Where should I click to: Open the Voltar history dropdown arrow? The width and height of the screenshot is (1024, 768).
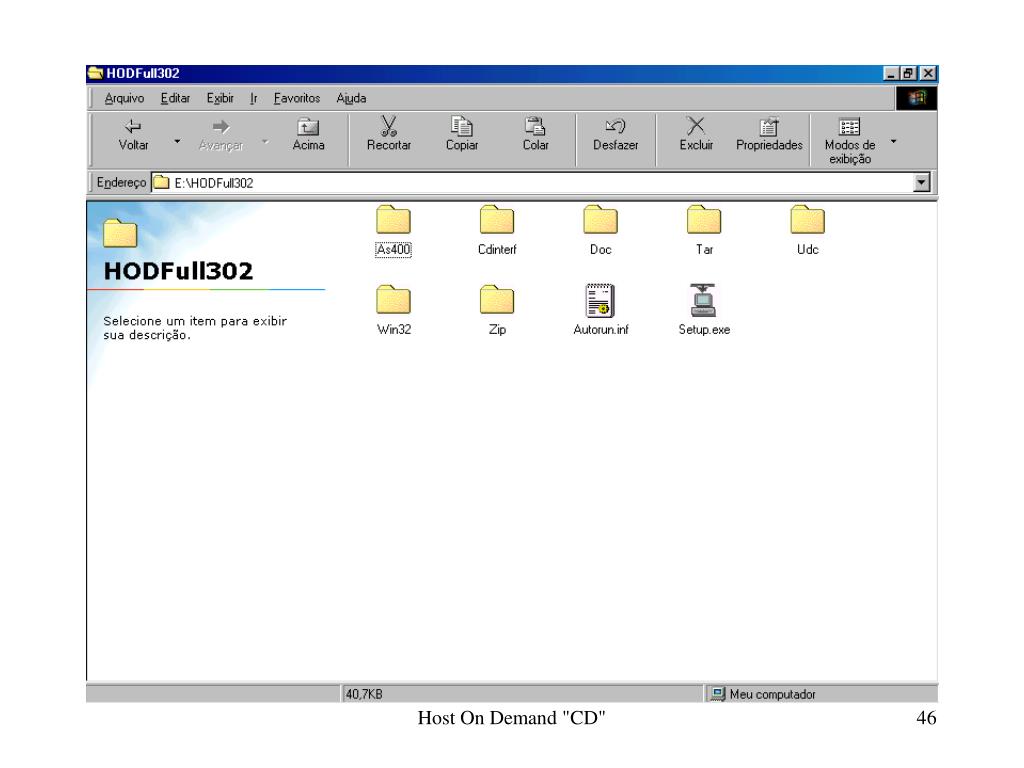click(177, 141)
